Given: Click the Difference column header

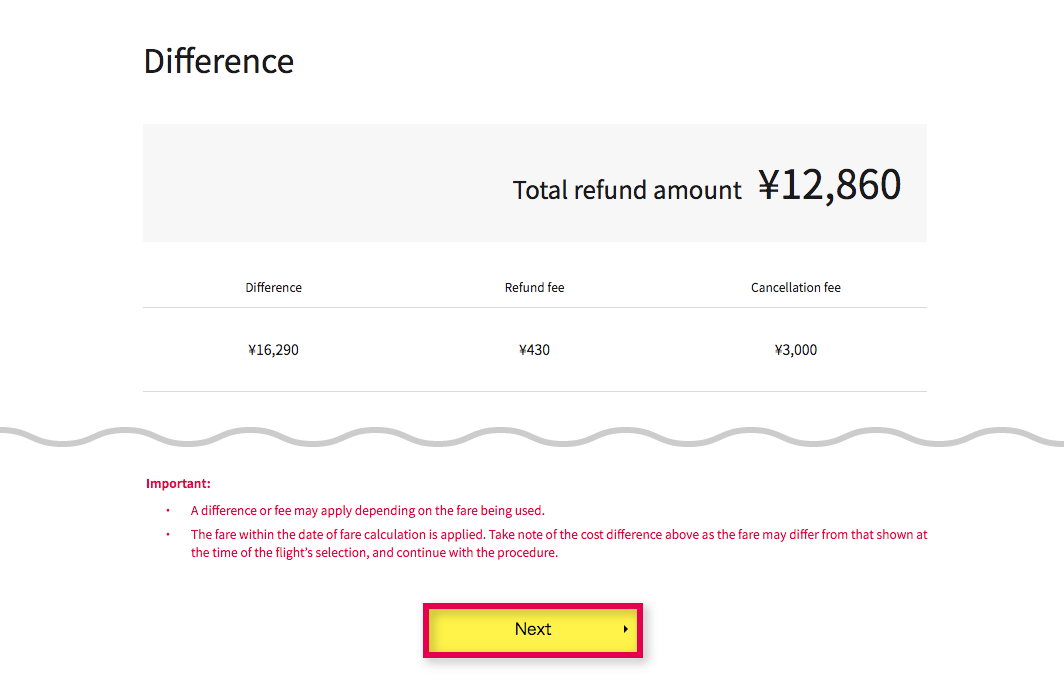Looking at the screenshot, I should pos(273,288).
